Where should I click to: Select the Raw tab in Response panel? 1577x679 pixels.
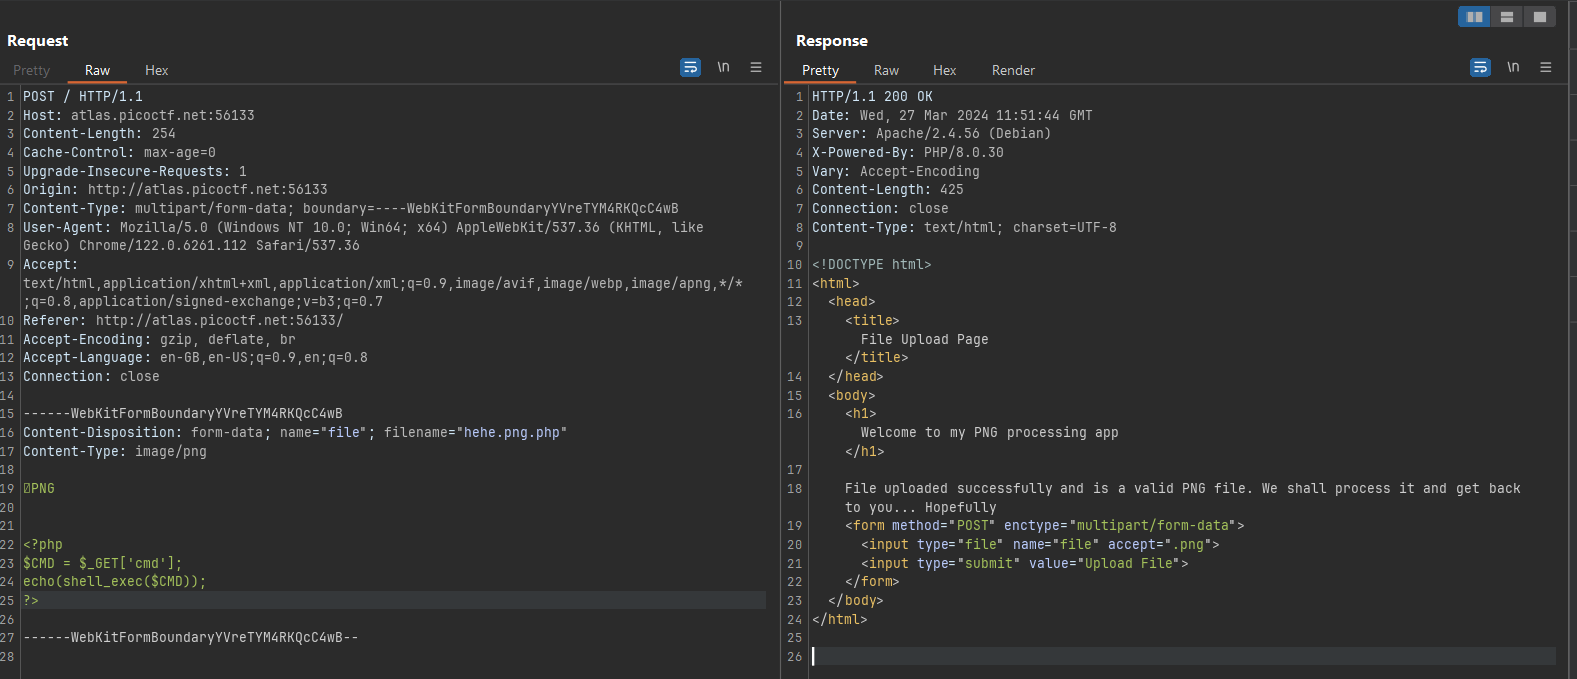pos(886,70)
